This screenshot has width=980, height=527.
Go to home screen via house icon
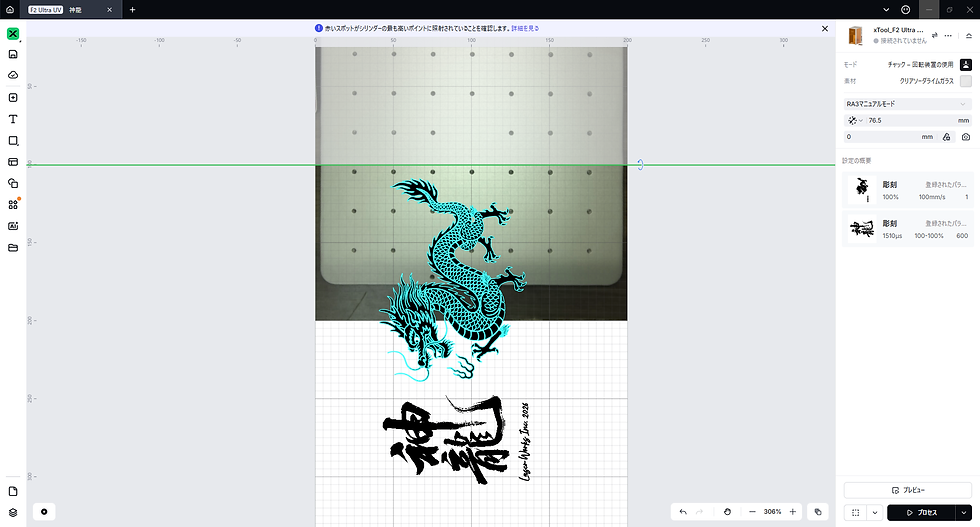point(9,9)
